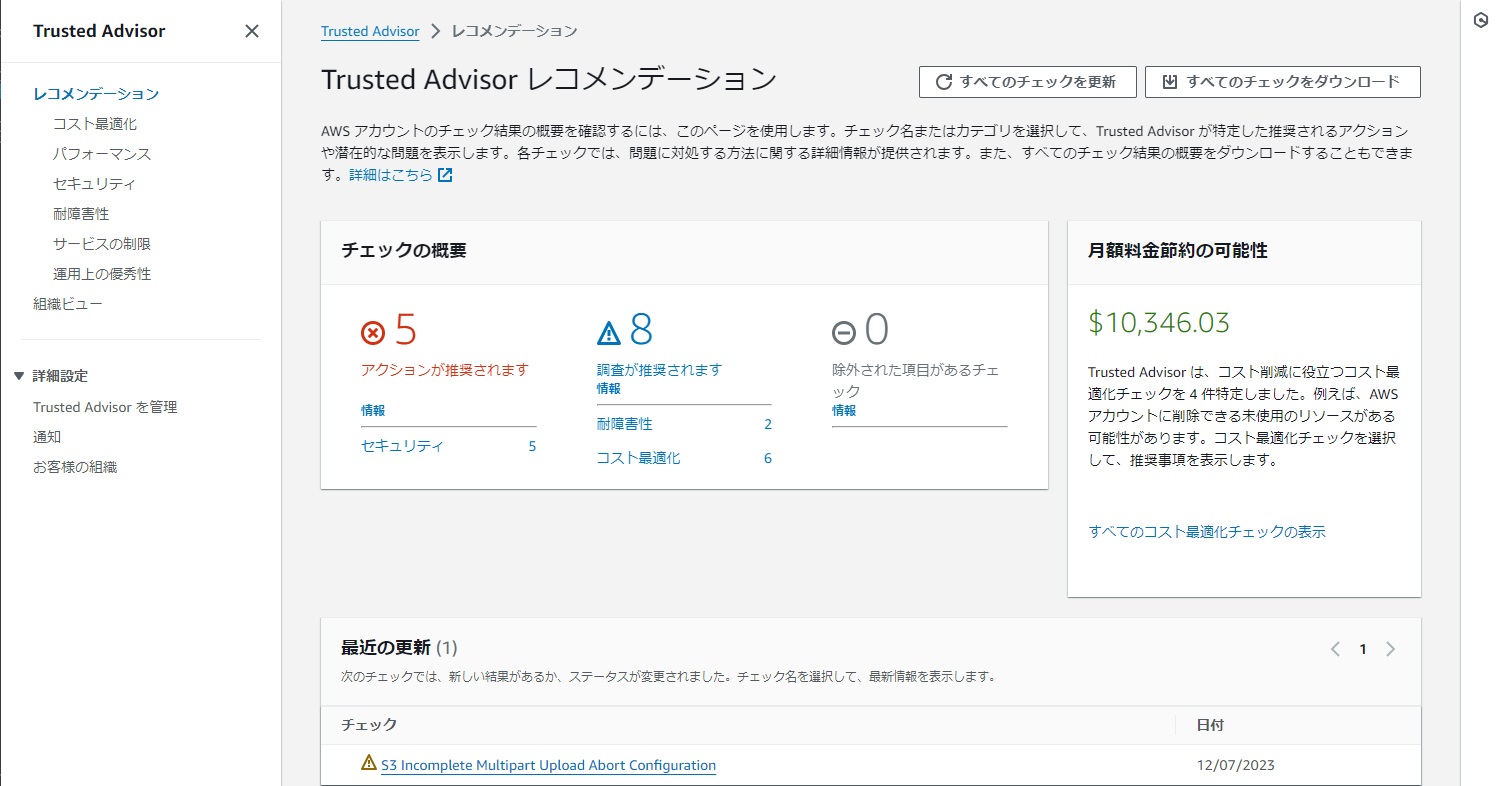Click the previous page left chevron
Screen dimensions: 1501x786
pos(1335,648)
